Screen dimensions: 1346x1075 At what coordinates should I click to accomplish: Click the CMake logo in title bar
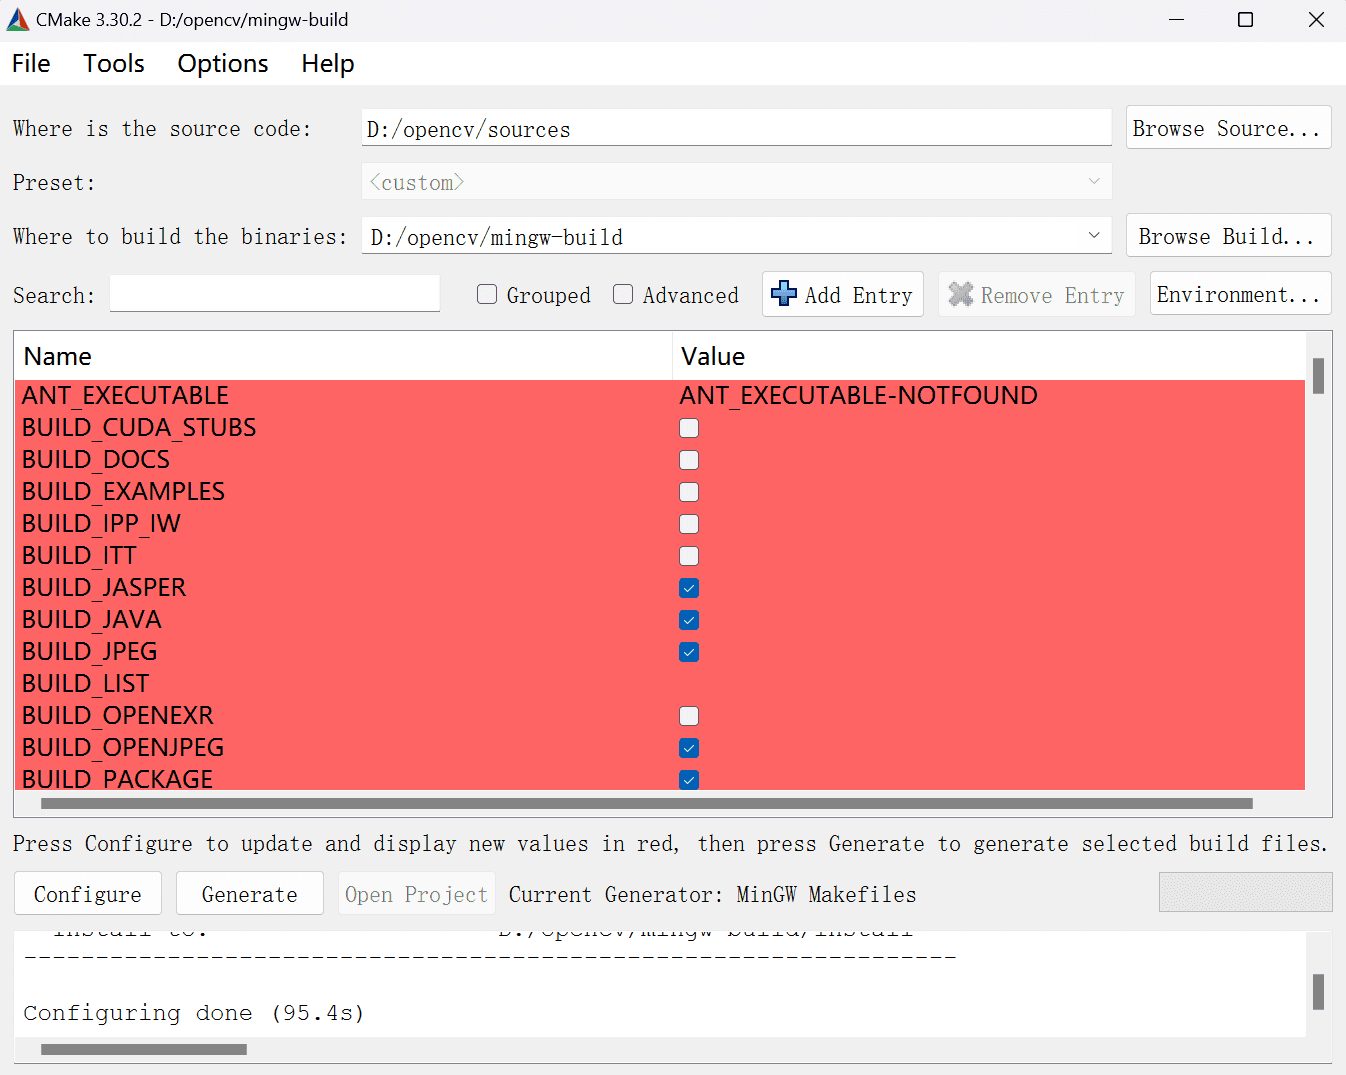click(x=18, y=20)
